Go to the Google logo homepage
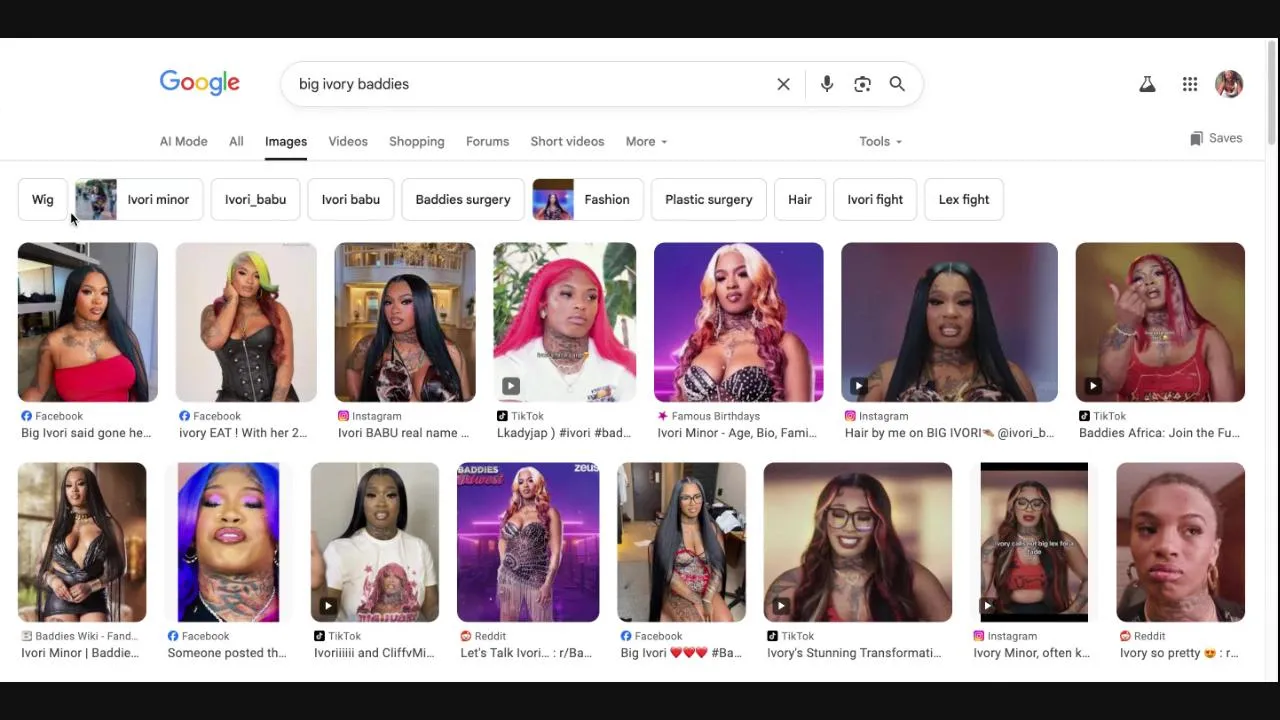Screen dimensions: 1280x720 click(200, 83)
